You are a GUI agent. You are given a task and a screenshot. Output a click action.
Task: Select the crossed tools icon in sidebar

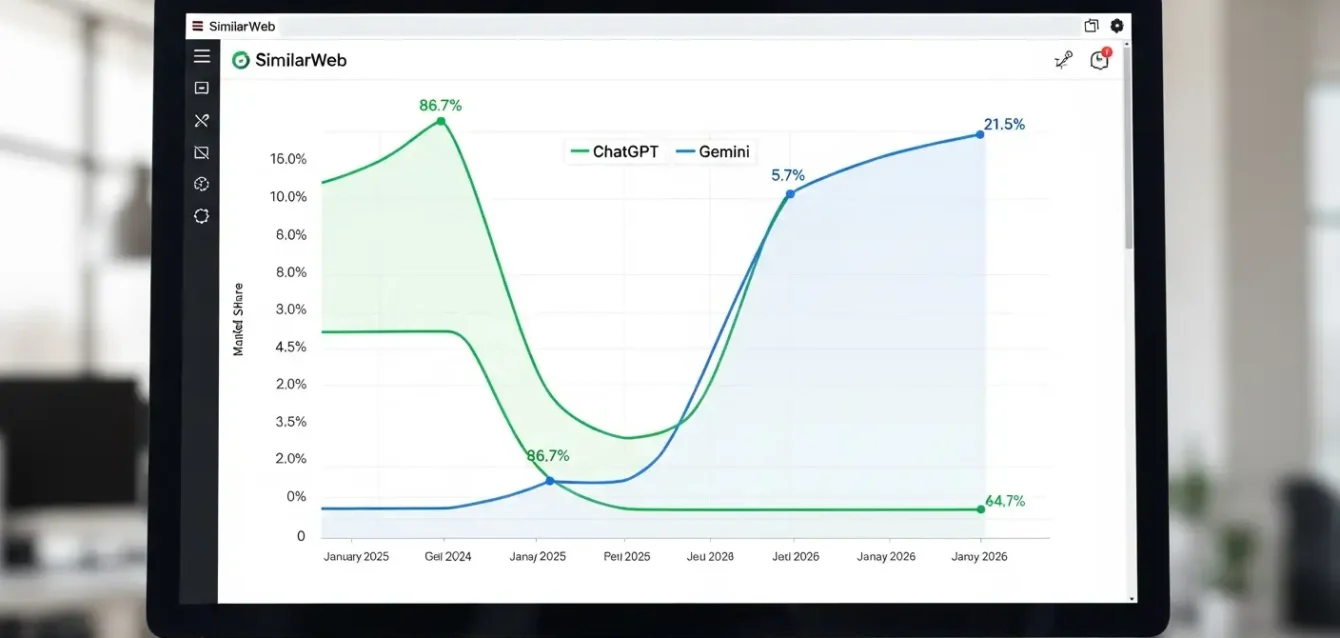(202, 121)
